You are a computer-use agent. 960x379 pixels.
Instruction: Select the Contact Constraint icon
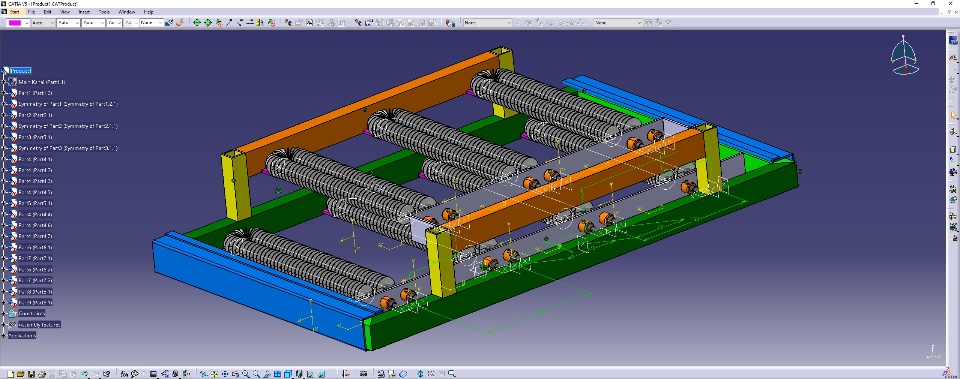239,23
